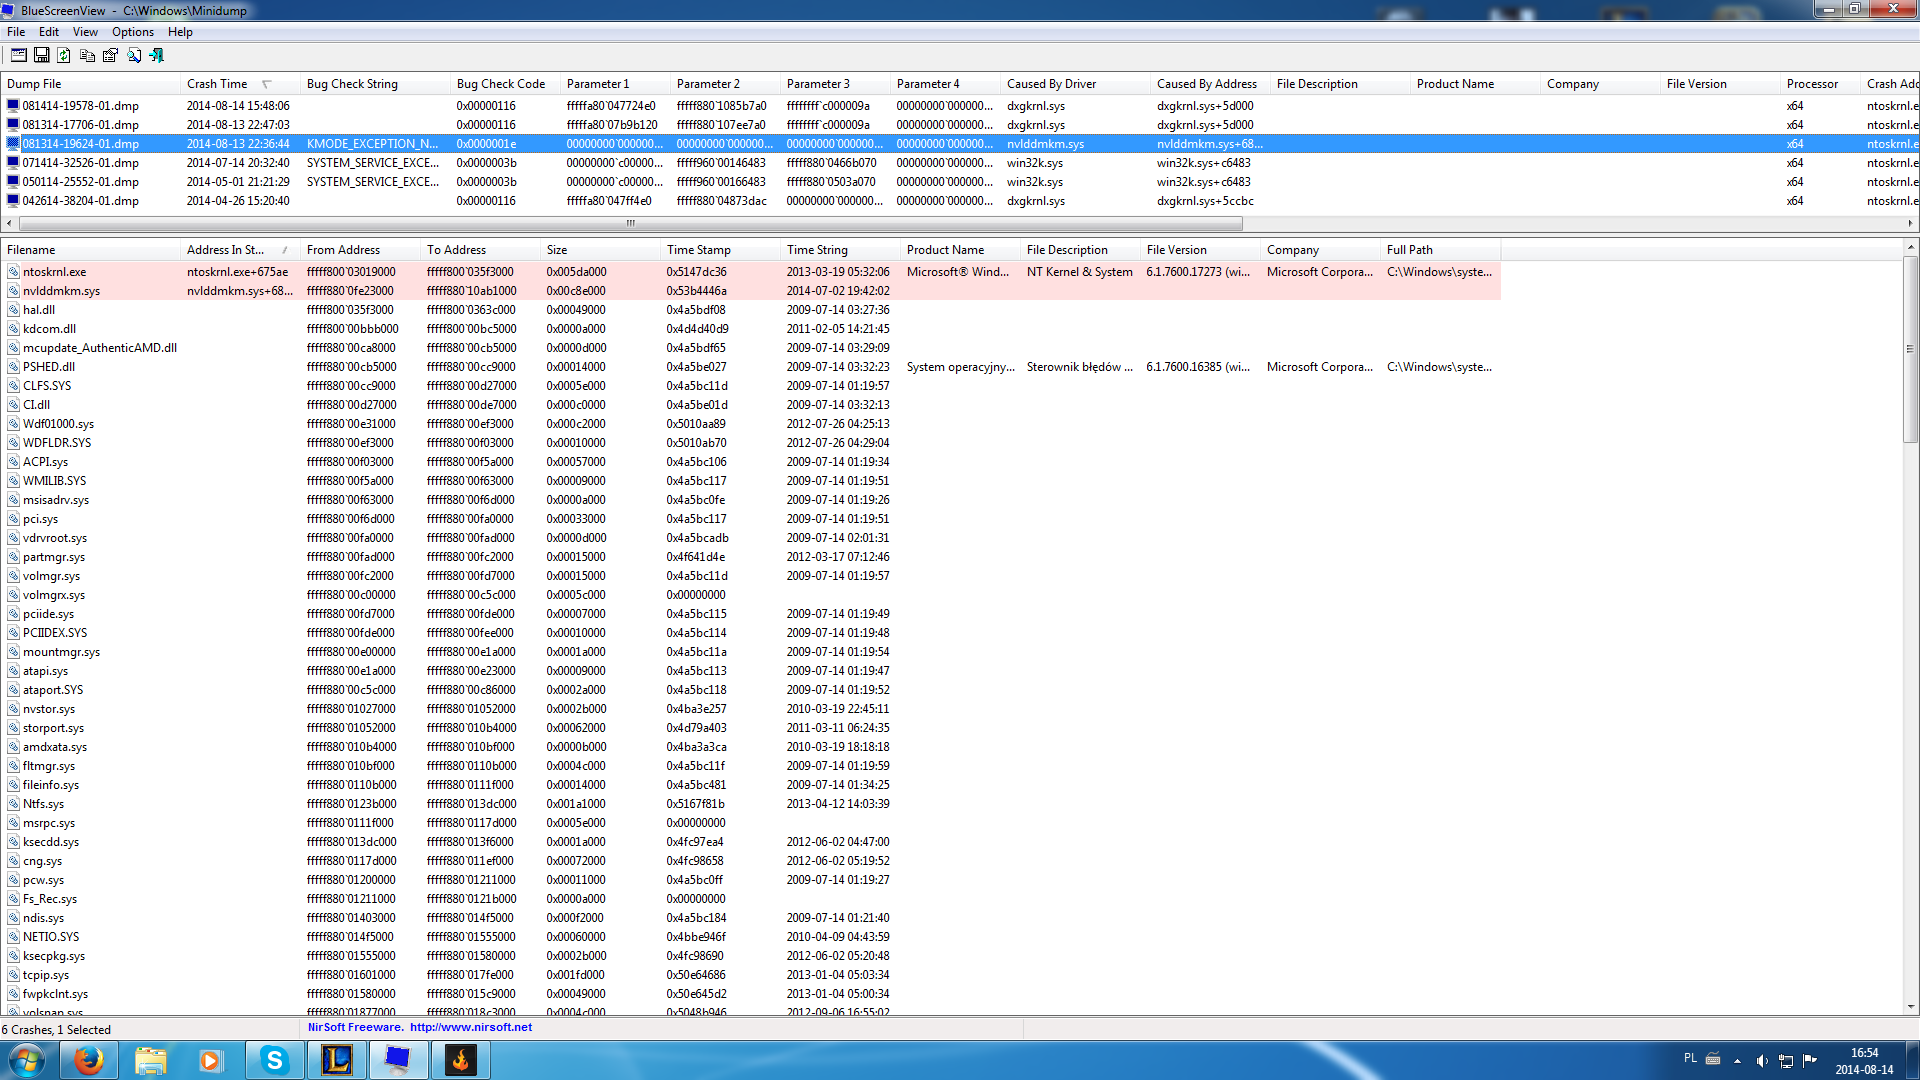Click the file icon next to kdcom.dll
Screen dimensions: 1920x1080
13,329
